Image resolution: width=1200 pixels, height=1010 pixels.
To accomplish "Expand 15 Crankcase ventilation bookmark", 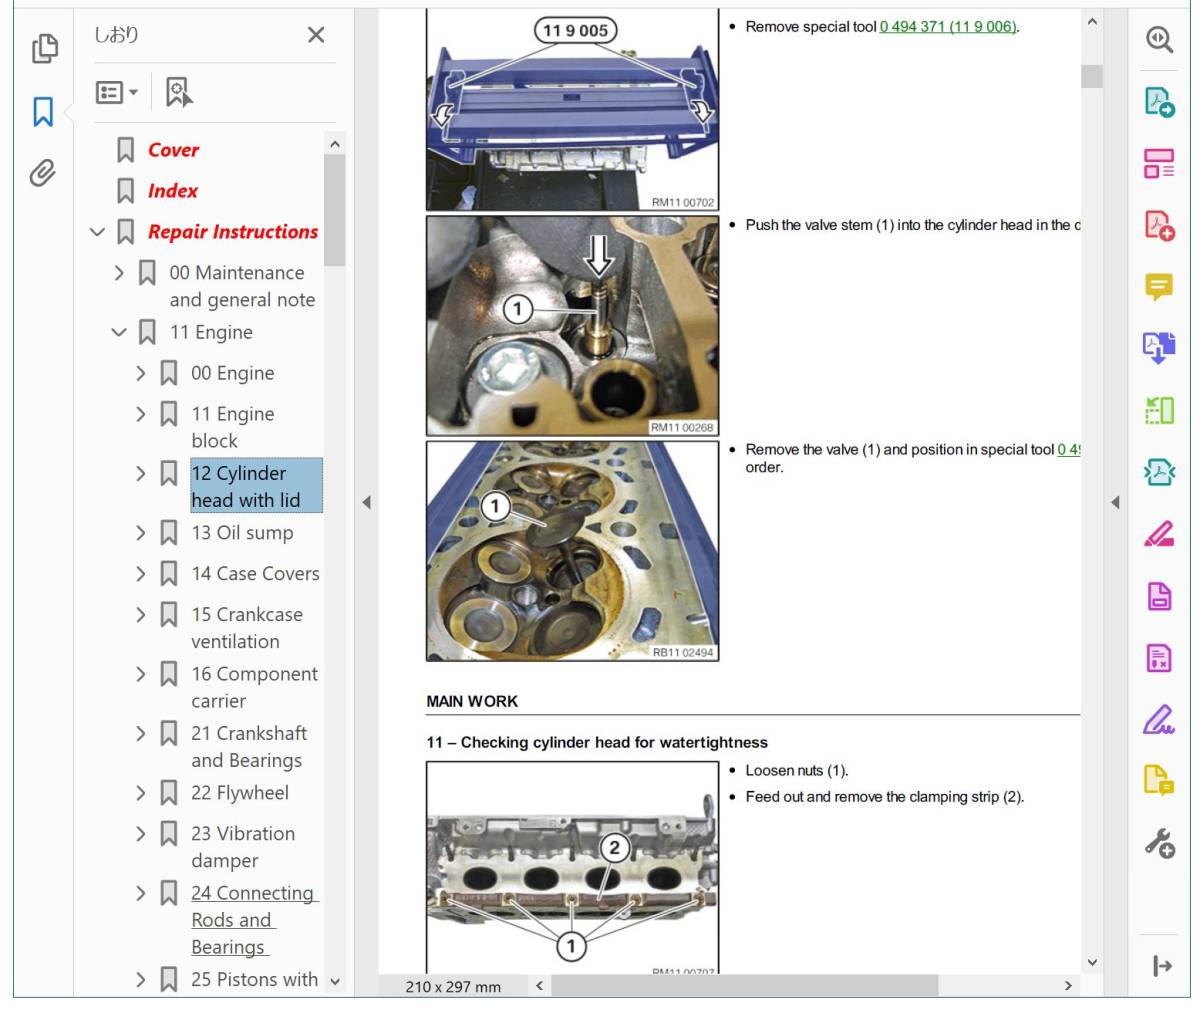I will (x=141, y=615).
